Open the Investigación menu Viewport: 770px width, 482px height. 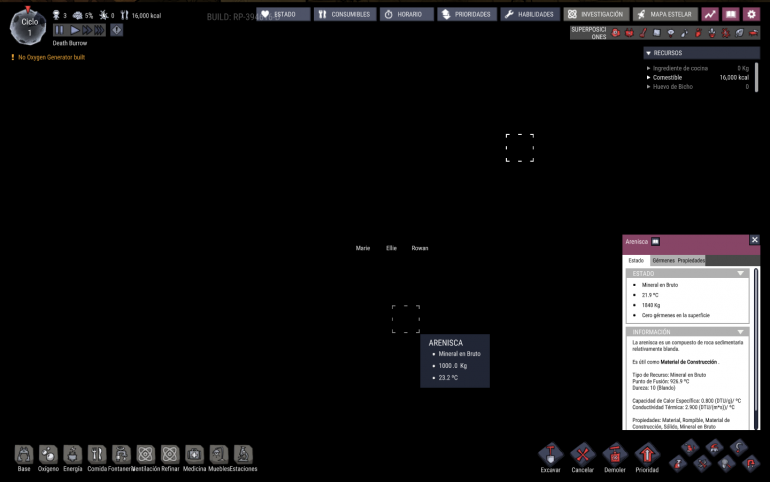[x=595, y=15]
